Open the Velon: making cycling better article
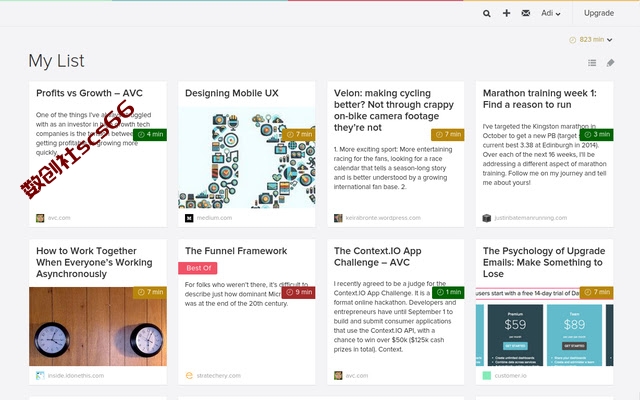This screenshot has width=640, height=400. (394, 110)
